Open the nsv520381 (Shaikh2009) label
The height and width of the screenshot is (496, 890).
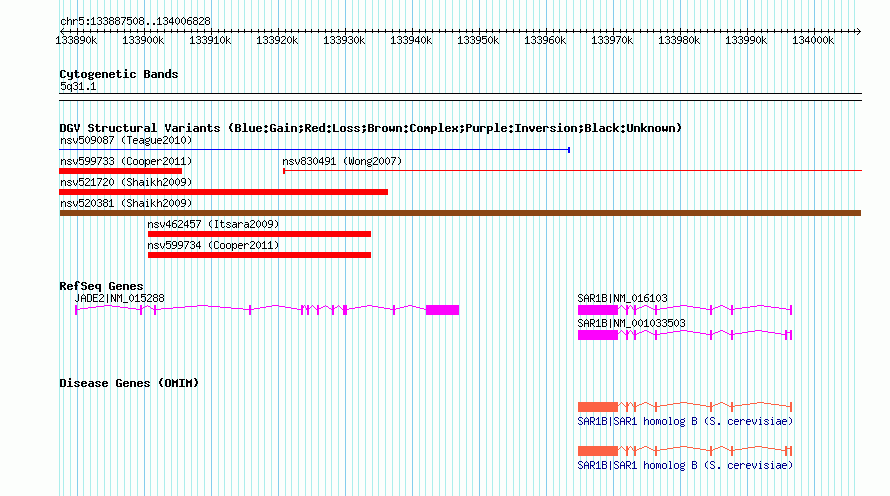126,203
